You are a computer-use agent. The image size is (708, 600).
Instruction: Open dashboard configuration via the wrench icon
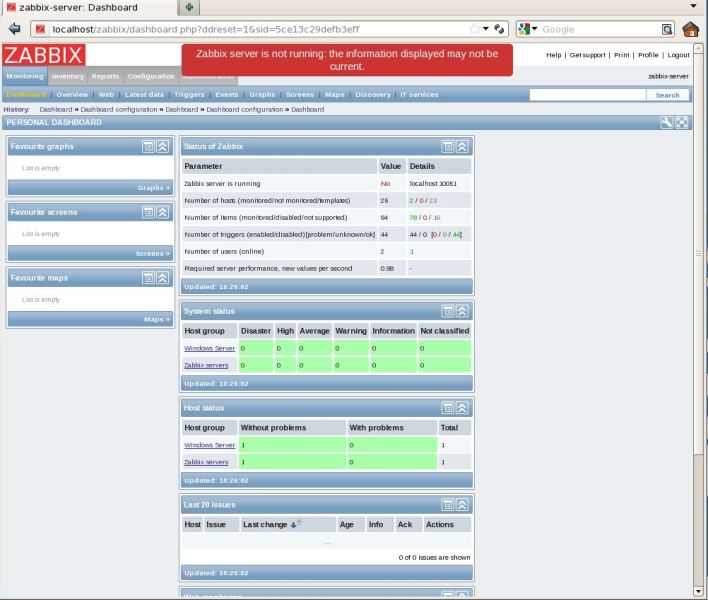click(666, 122)
